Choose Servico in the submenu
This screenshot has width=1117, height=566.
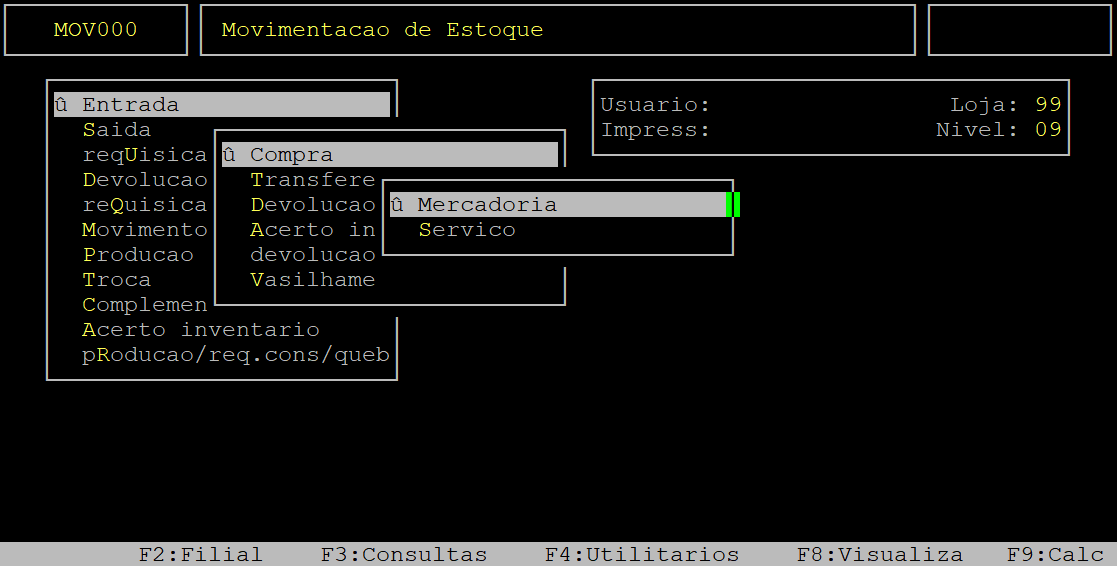pyautogui.click(x=467, y=230)
